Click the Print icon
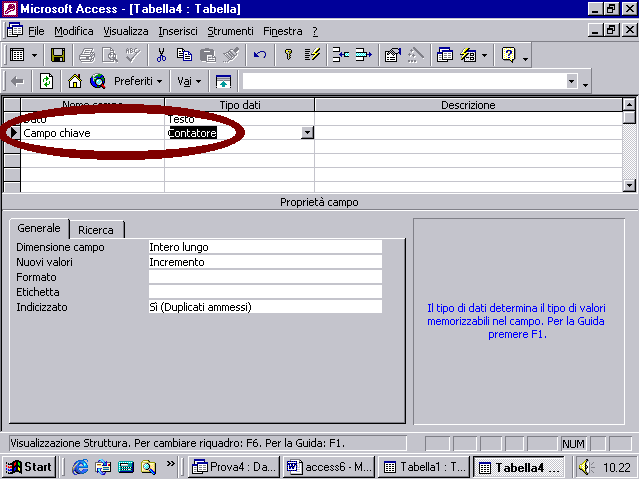This screenshot has width=639, height=479. click(87, 55)
